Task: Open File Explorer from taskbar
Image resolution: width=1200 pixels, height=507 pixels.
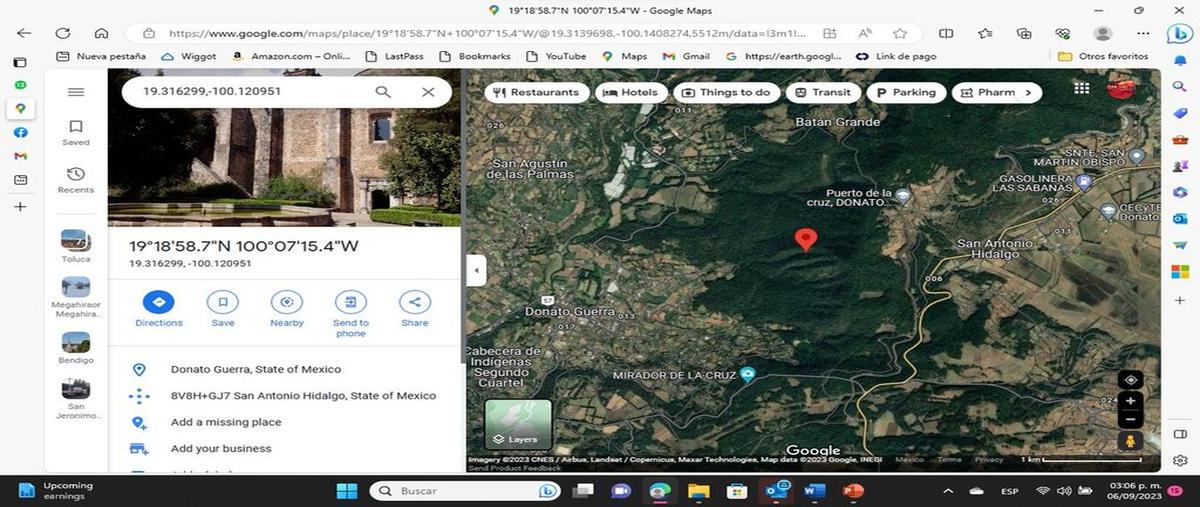Action: [698, 491]
